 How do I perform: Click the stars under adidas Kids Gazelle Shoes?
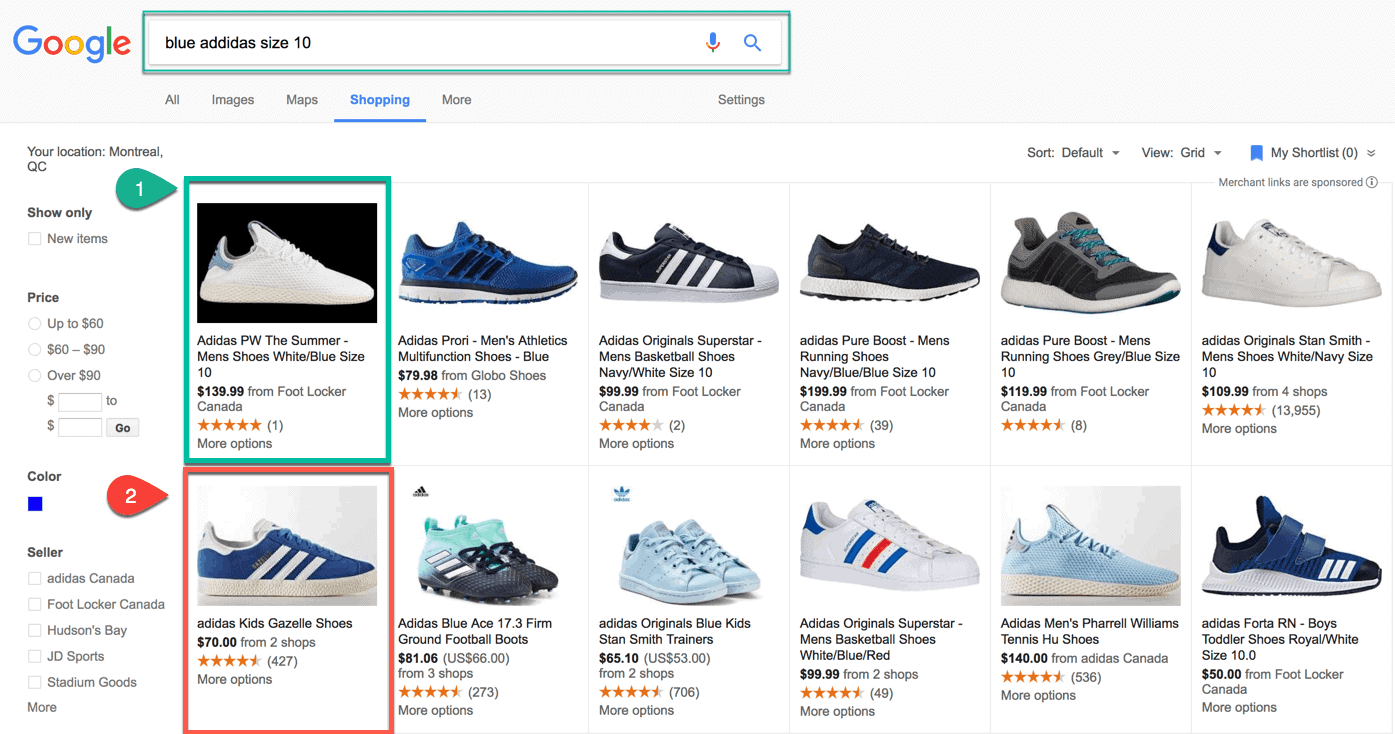pyautogui.click(x=229, y=661)
